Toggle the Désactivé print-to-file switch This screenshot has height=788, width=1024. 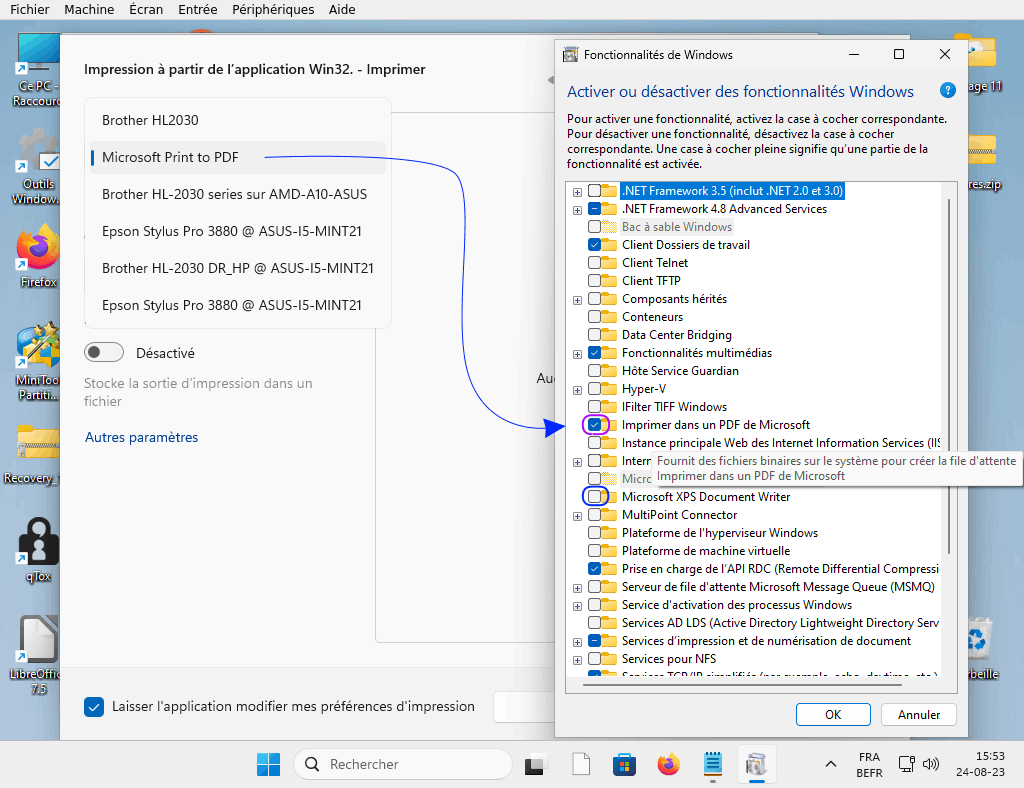click(x=104, y=353)
